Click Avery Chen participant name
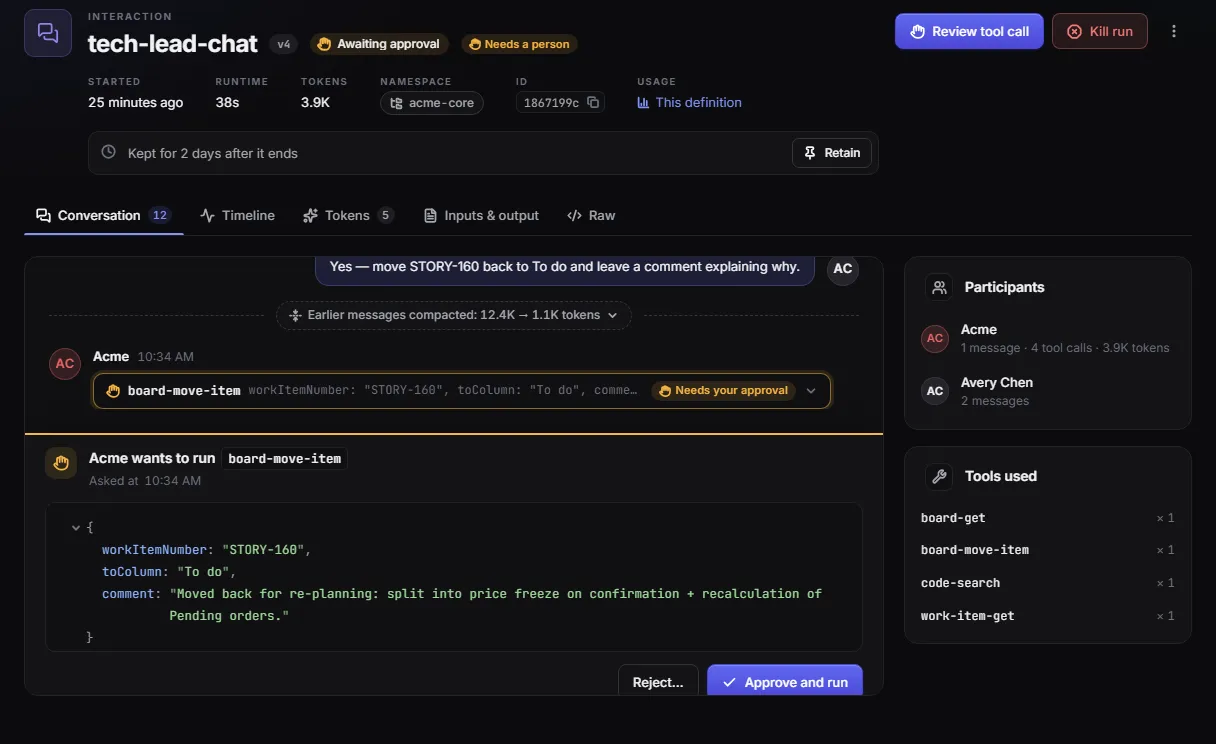1216x744 pixels. click(996, 382)
